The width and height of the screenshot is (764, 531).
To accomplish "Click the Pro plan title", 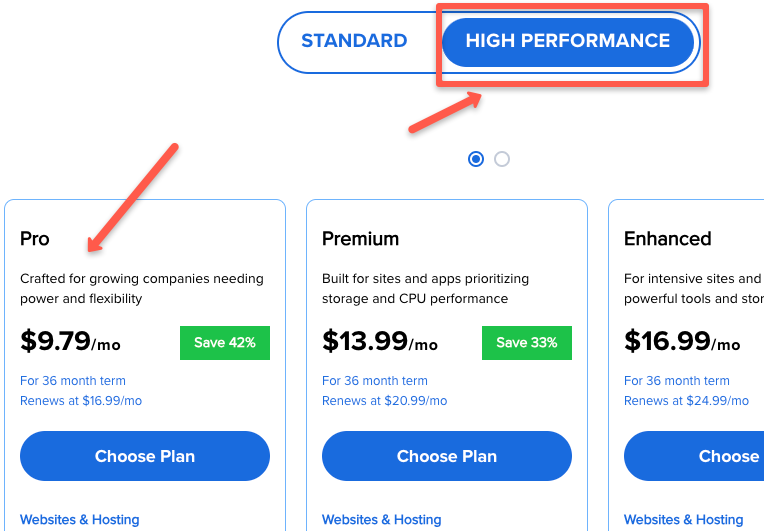I will point(35,239).
